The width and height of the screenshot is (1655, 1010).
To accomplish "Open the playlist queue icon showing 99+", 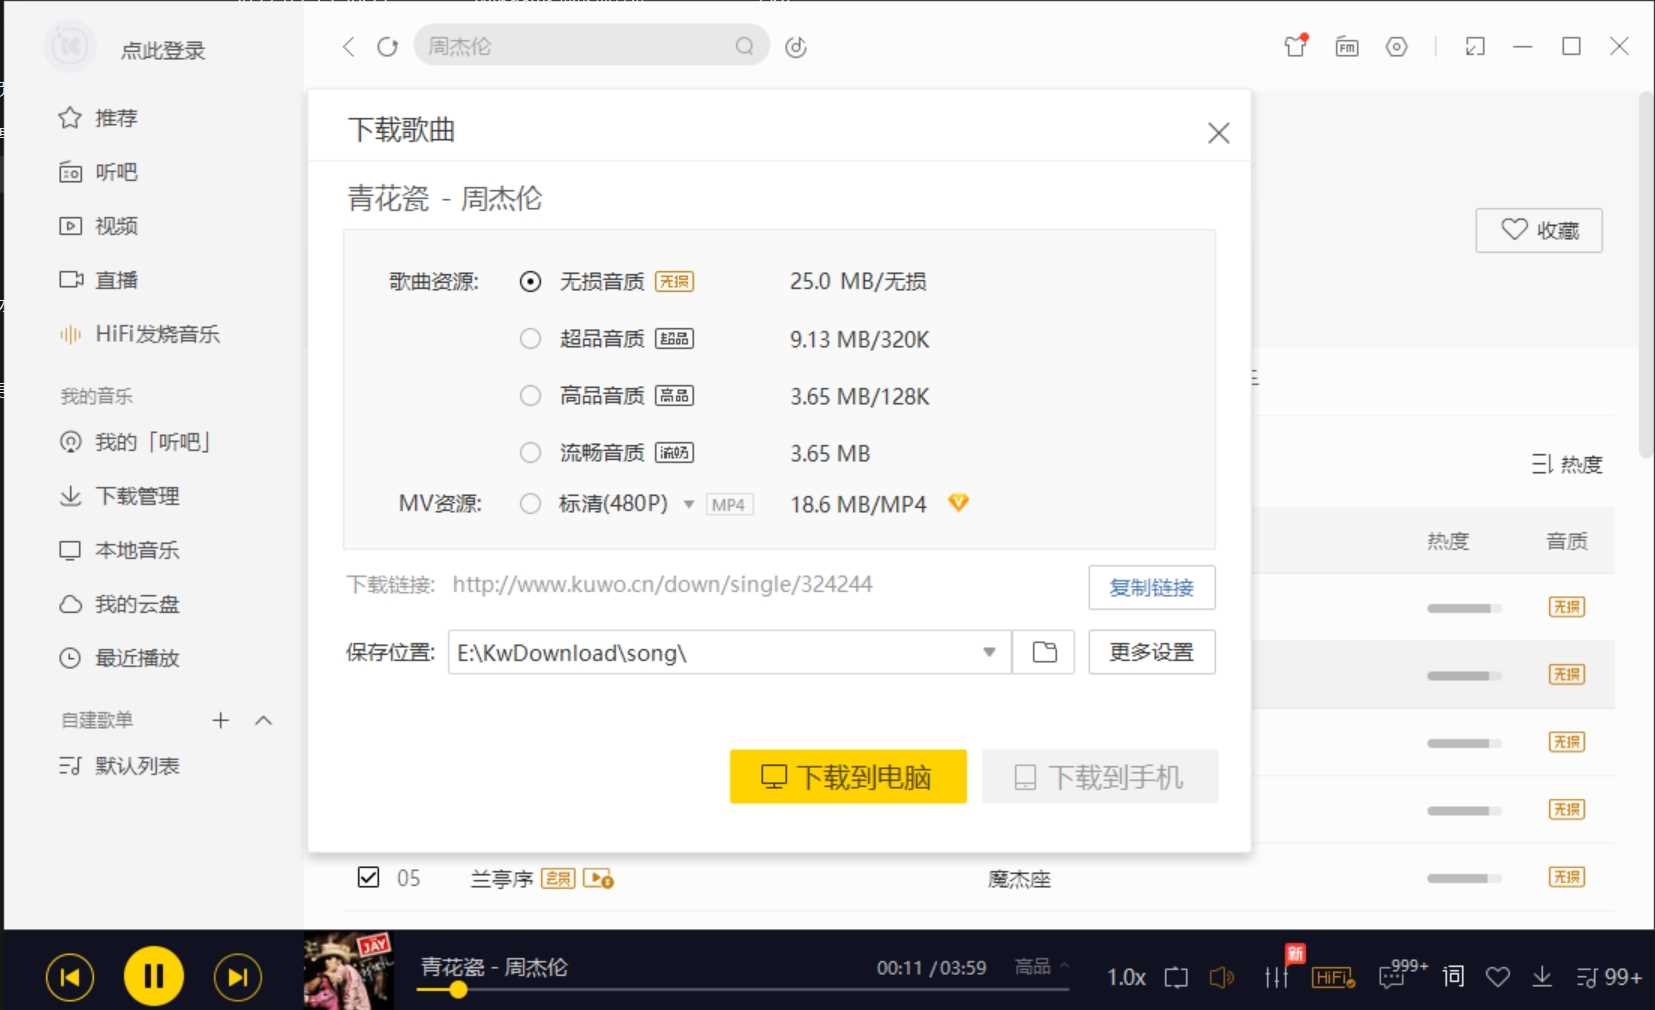I will tap(1608, 977).
